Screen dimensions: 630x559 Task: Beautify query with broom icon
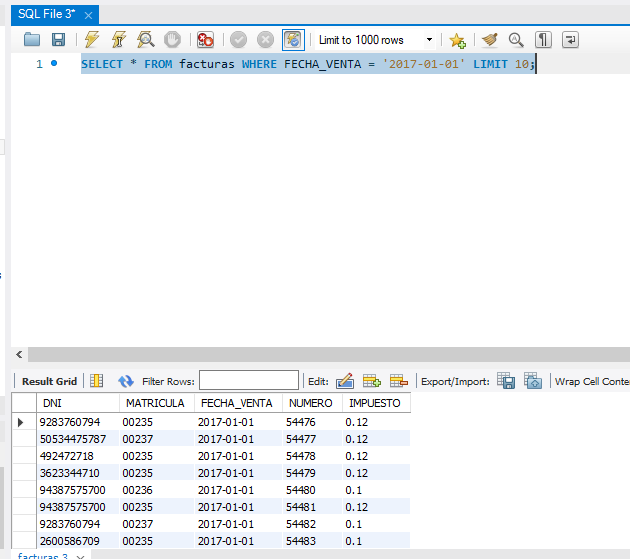coord(490,40)
